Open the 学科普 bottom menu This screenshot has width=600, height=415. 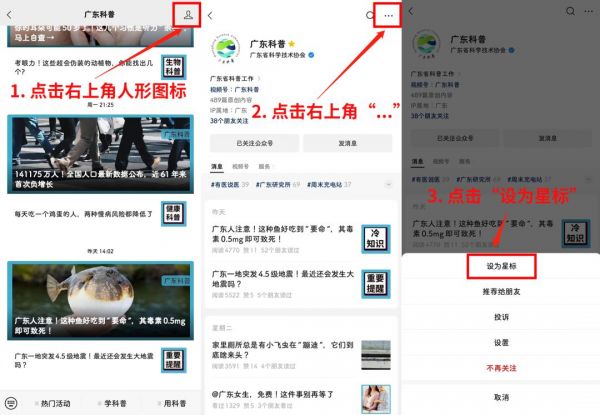[112, 403]
